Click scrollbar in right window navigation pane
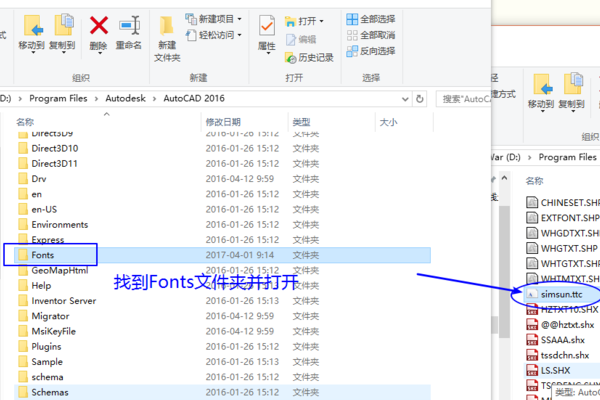600x400 pixels. pyautogui.click(x=505, y=272)
